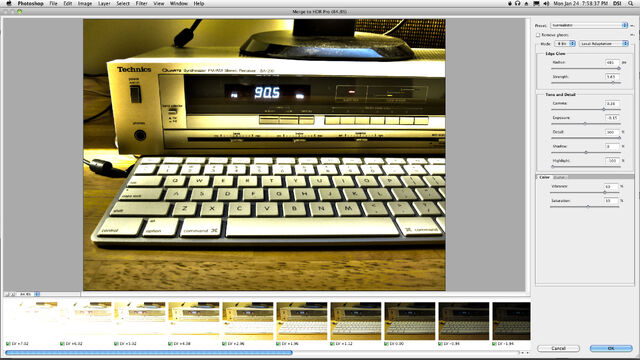The image size is (640, 360).
Task: Open the Filter menu
Action: pos(141,3)
